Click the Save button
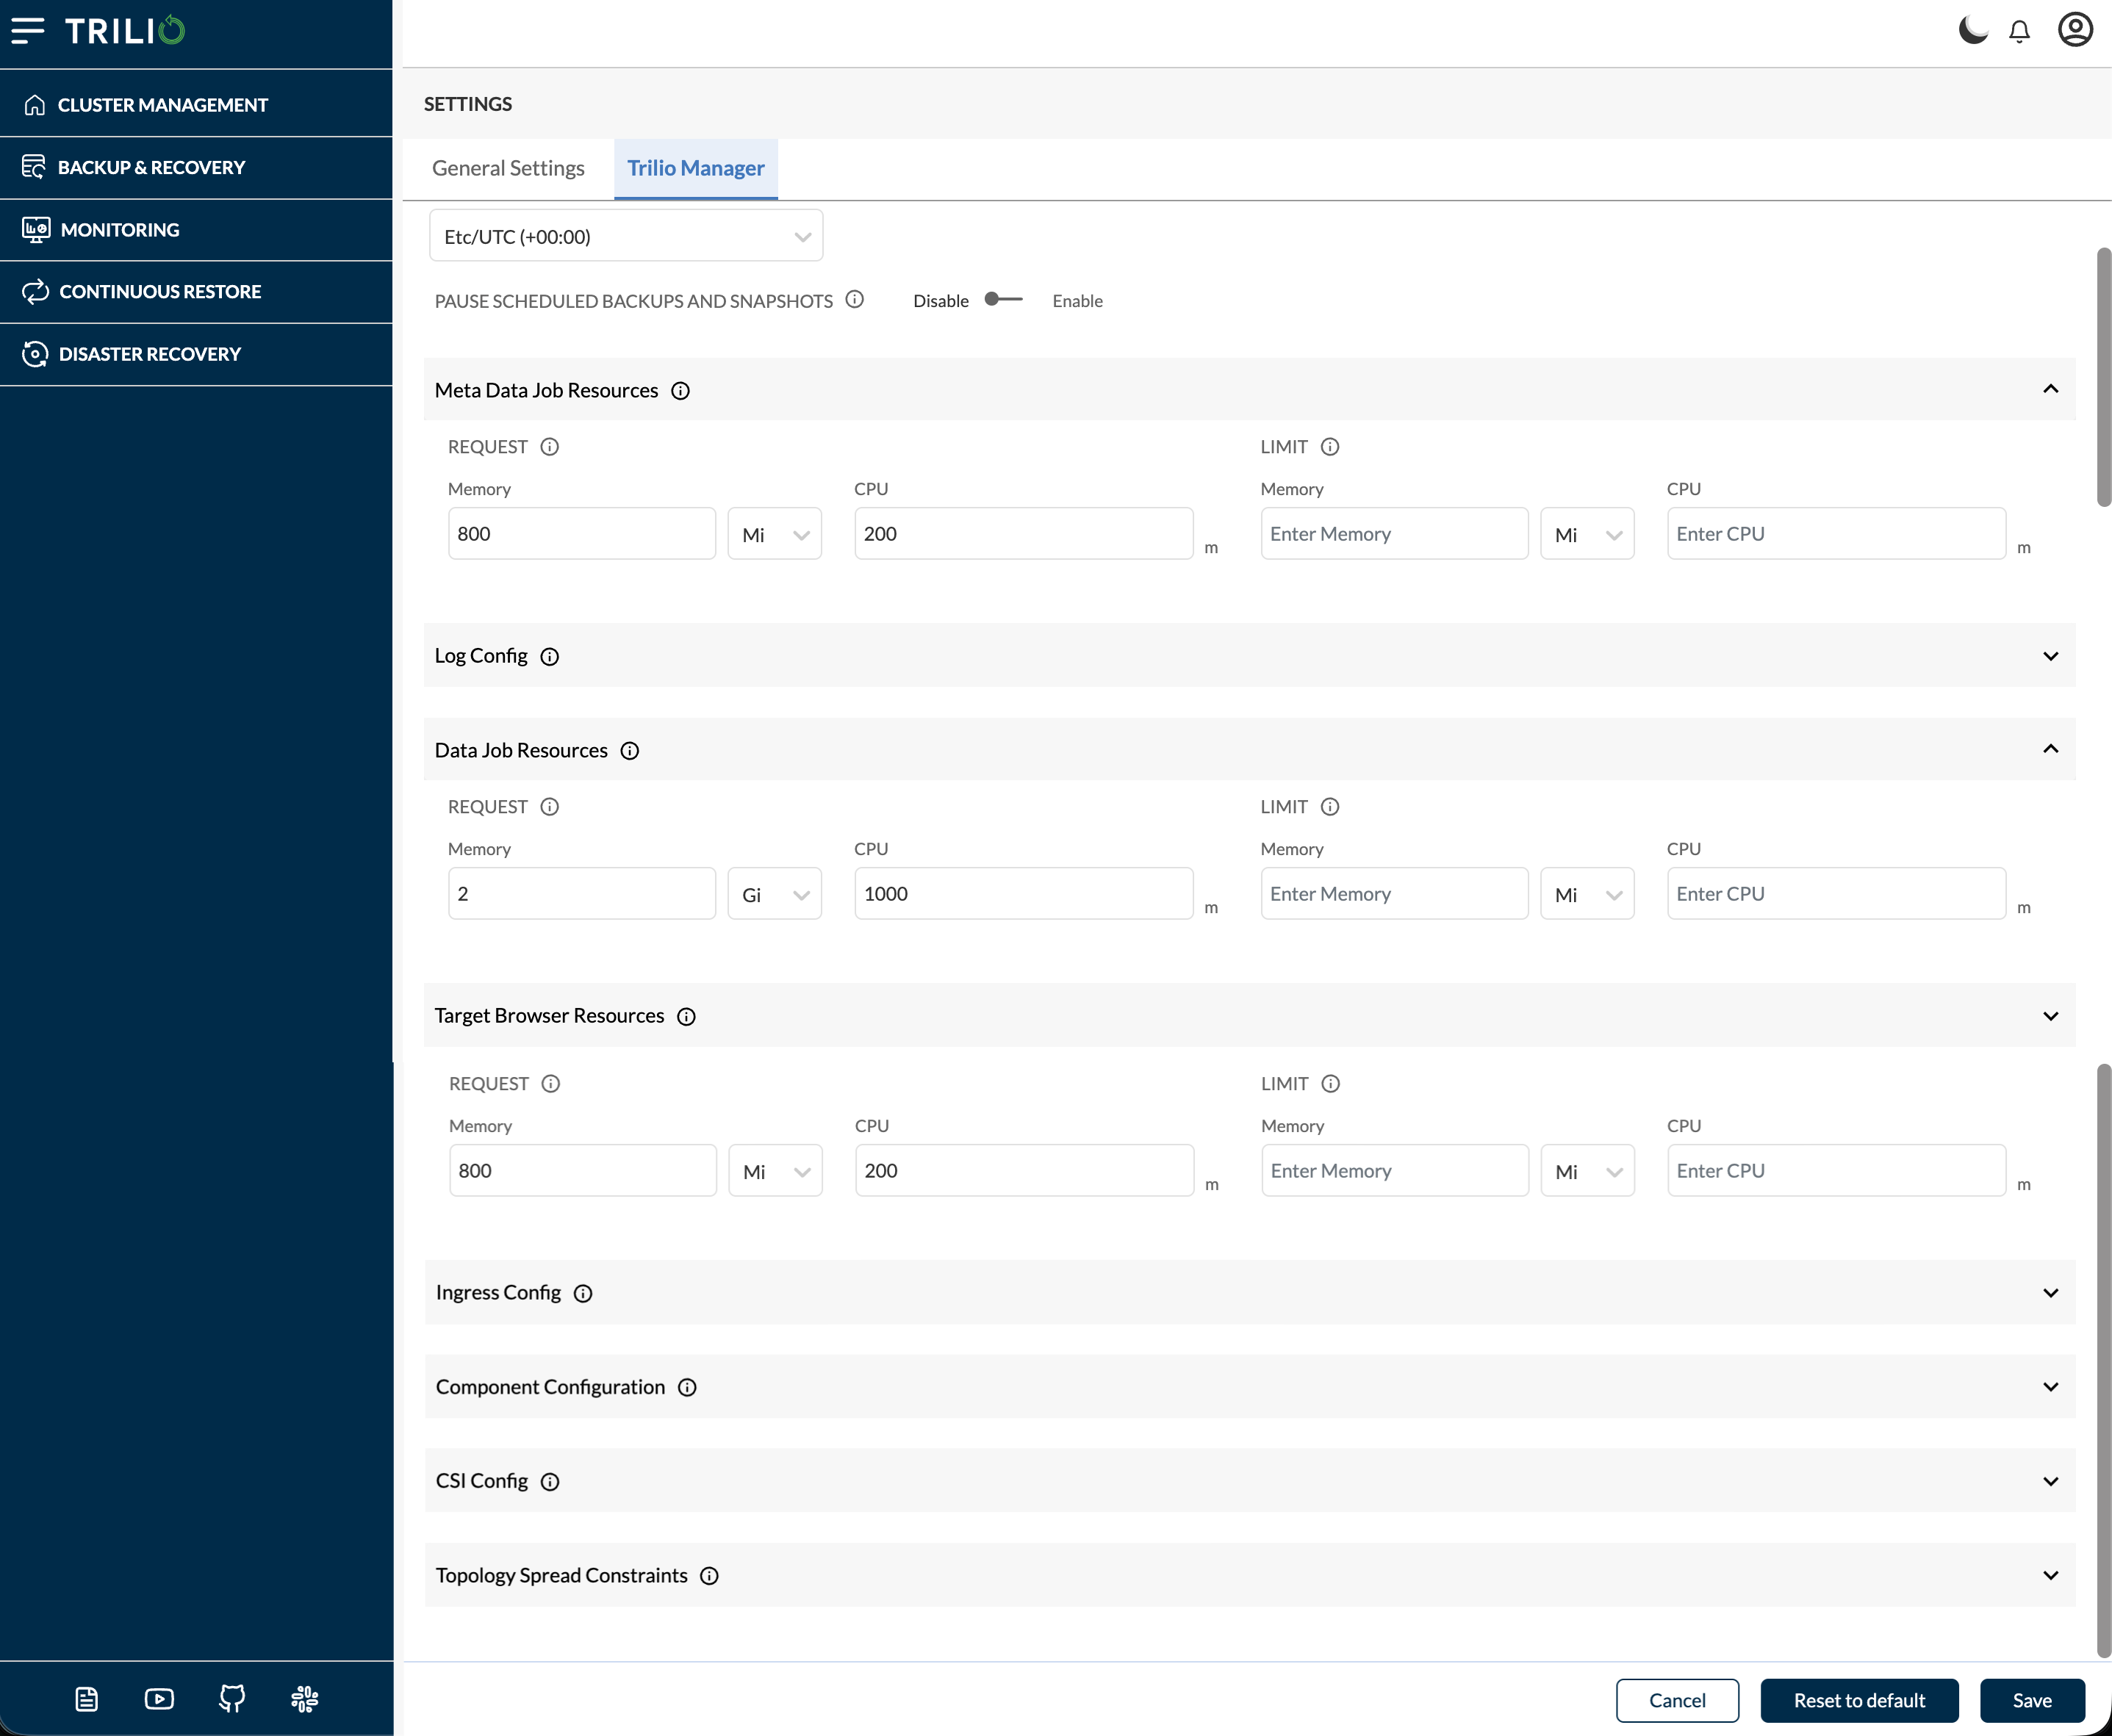Screen dimensions: 2112x1736 2031,1700
